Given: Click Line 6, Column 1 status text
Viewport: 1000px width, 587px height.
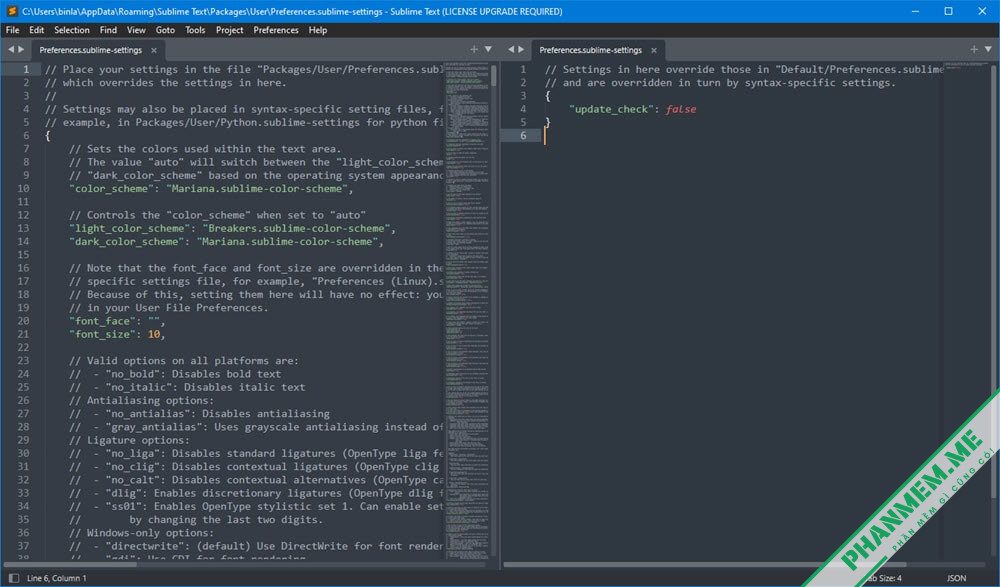Looking at the screenshot, I should point(57,578).
